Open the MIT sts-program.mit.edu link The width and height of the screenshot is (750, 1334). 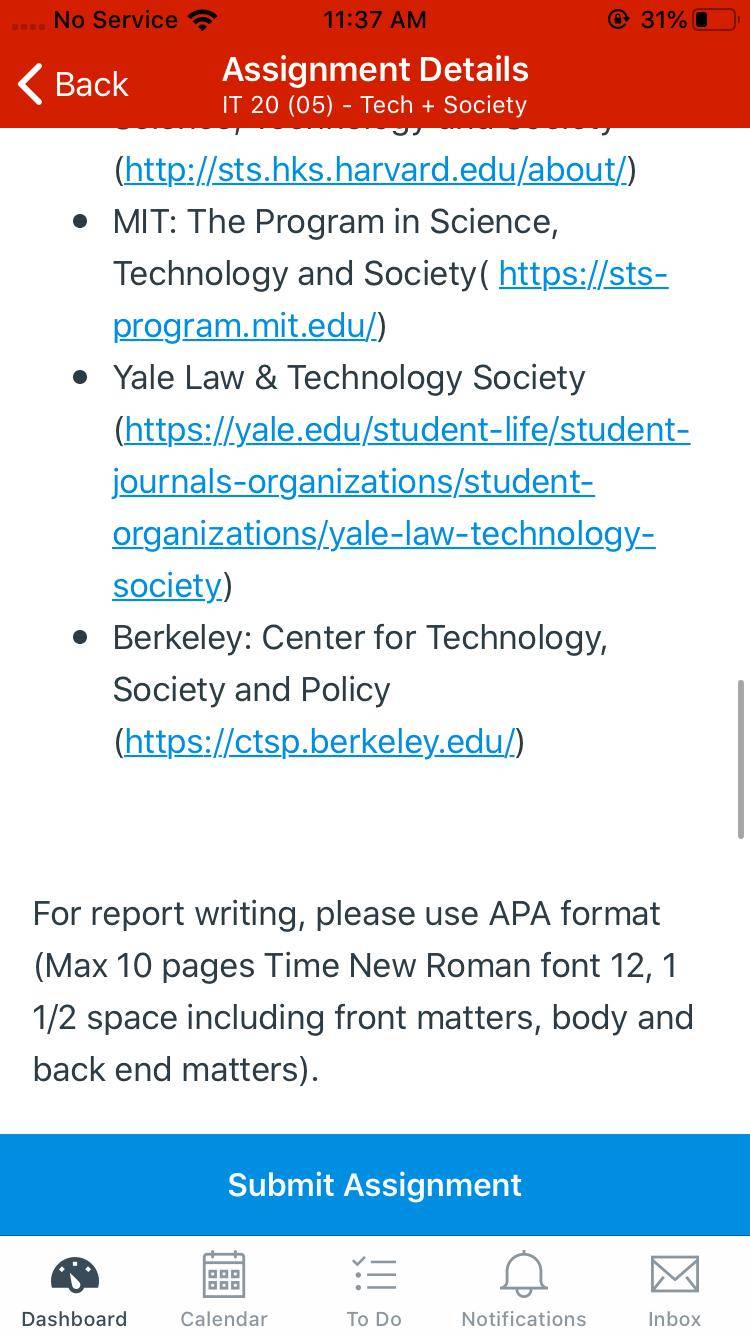click(390, 299)
